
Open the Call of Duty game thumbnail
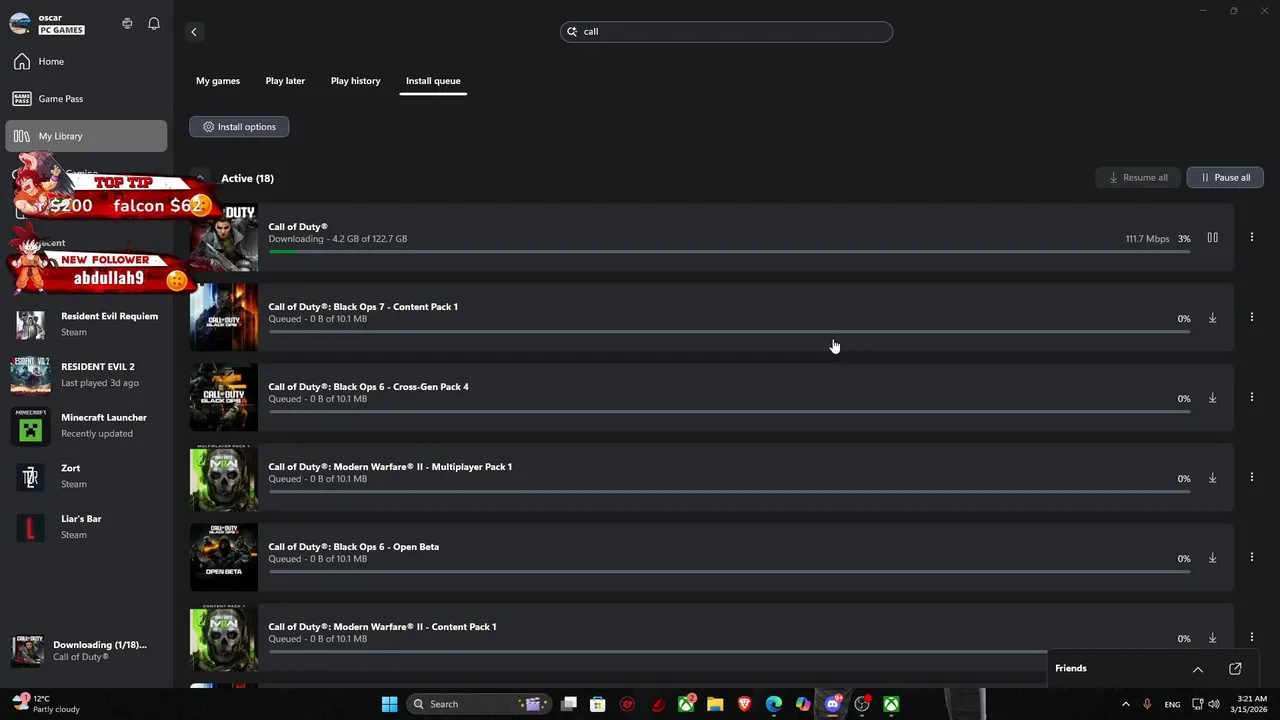[x=224, y=238]
